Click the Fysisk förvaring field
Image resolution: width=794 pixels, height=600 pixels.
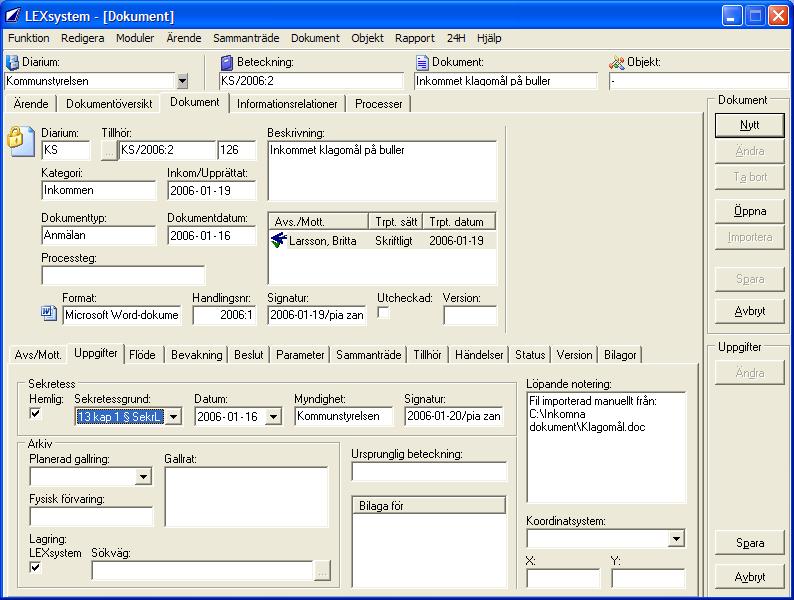tap(91, 516)
